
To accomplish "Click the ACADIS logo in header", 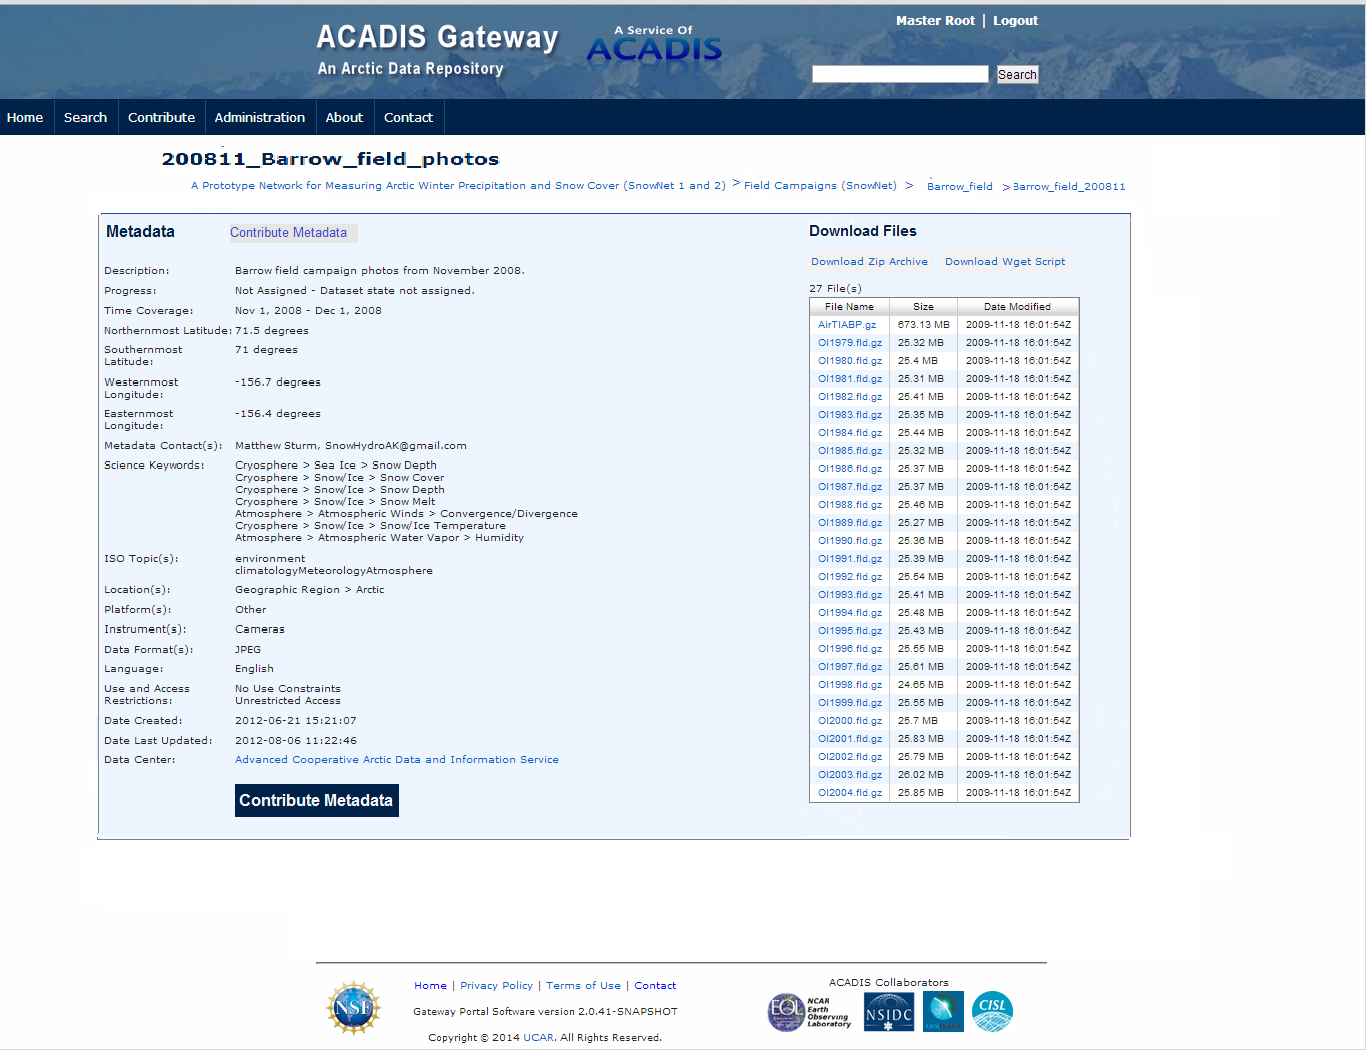I will 654,46.
